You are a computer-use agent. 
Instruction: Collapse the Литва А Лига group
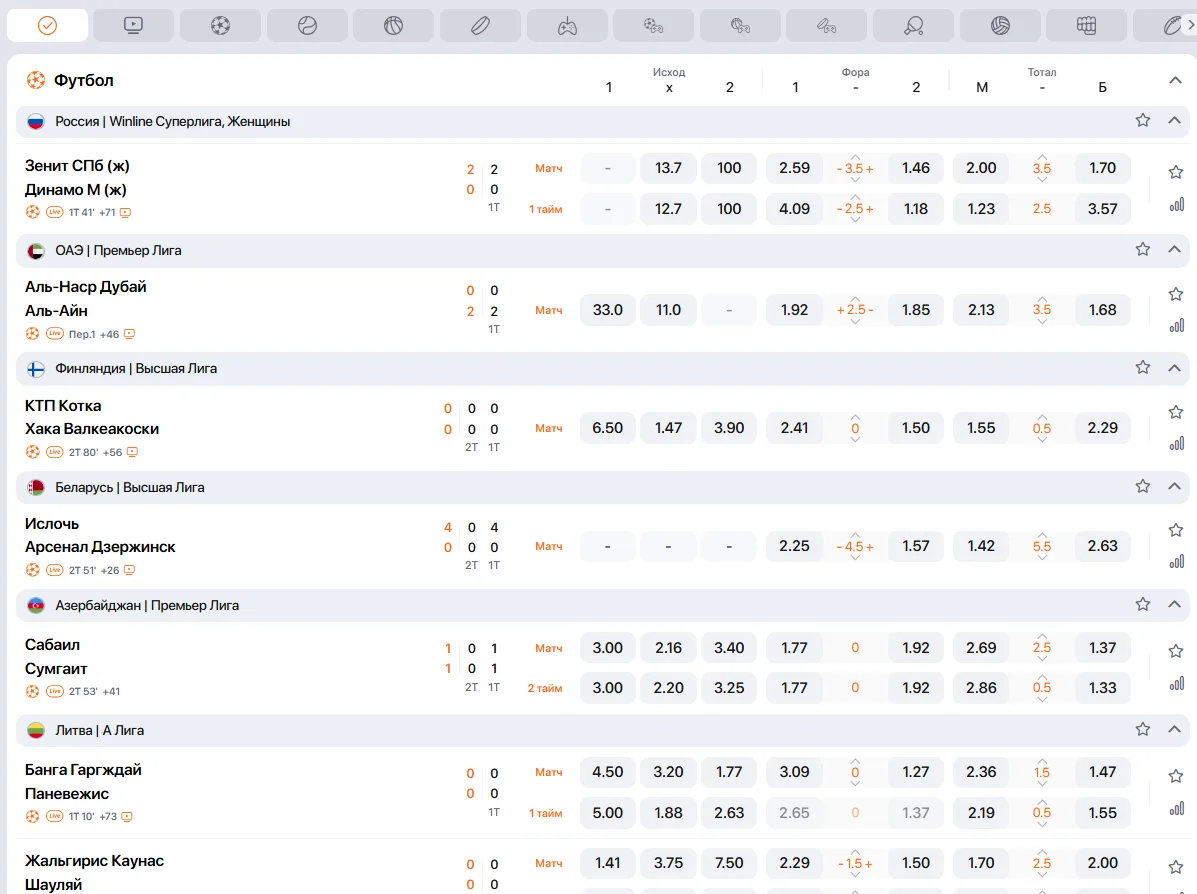(1175, 730)
